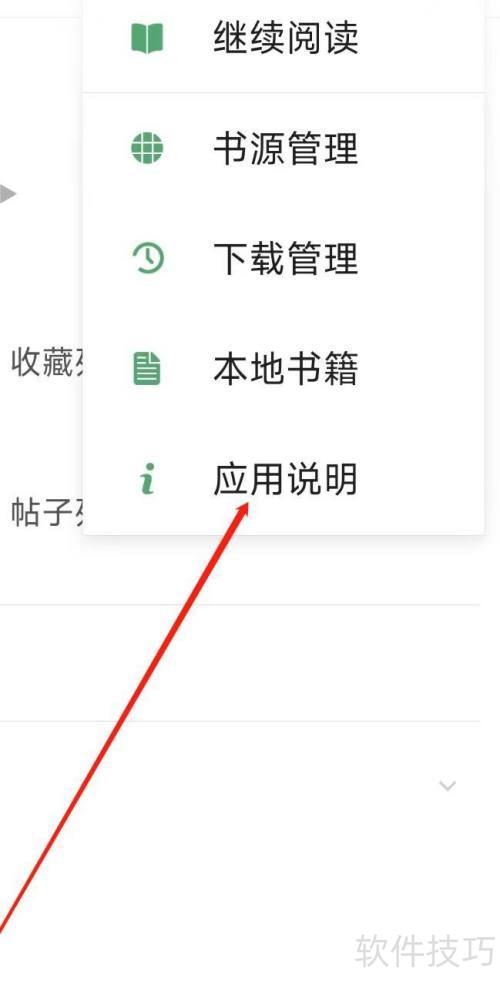Tap the partially hidden 帖子 label

click(47, 513)
